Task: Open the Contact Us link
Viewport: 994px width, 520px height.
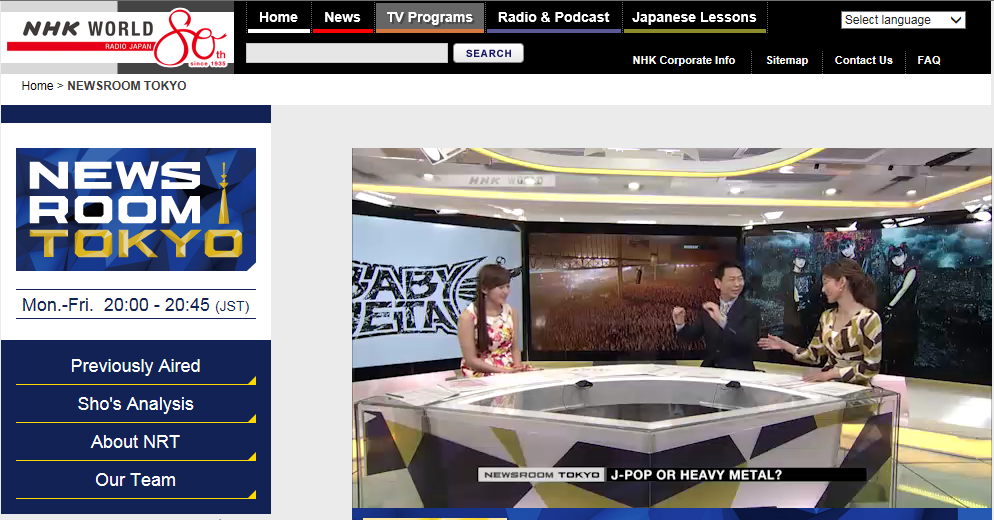Action: (863, 60)
